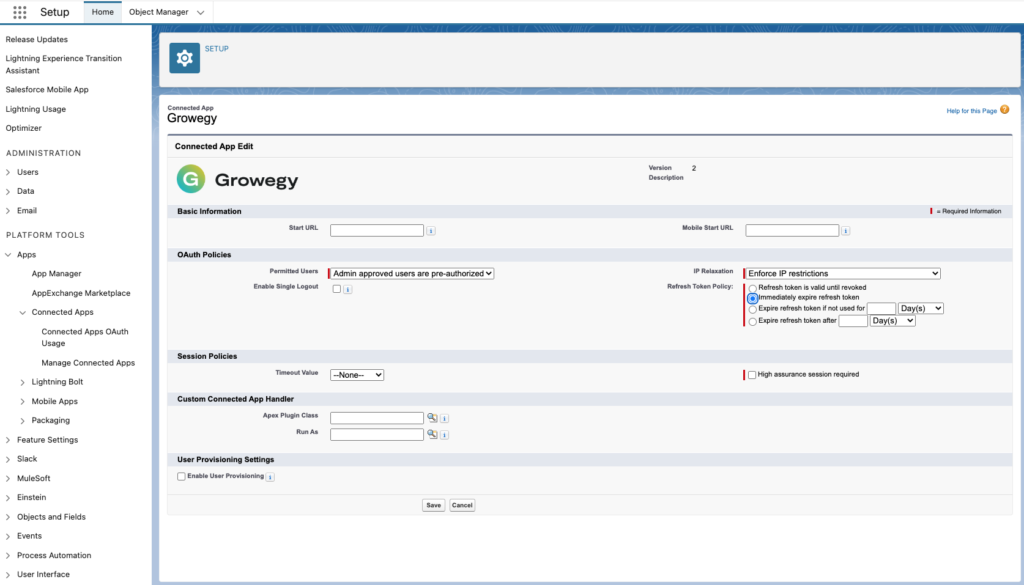
Task: Open the IP Relaxation dropdown
Action: 842,274
